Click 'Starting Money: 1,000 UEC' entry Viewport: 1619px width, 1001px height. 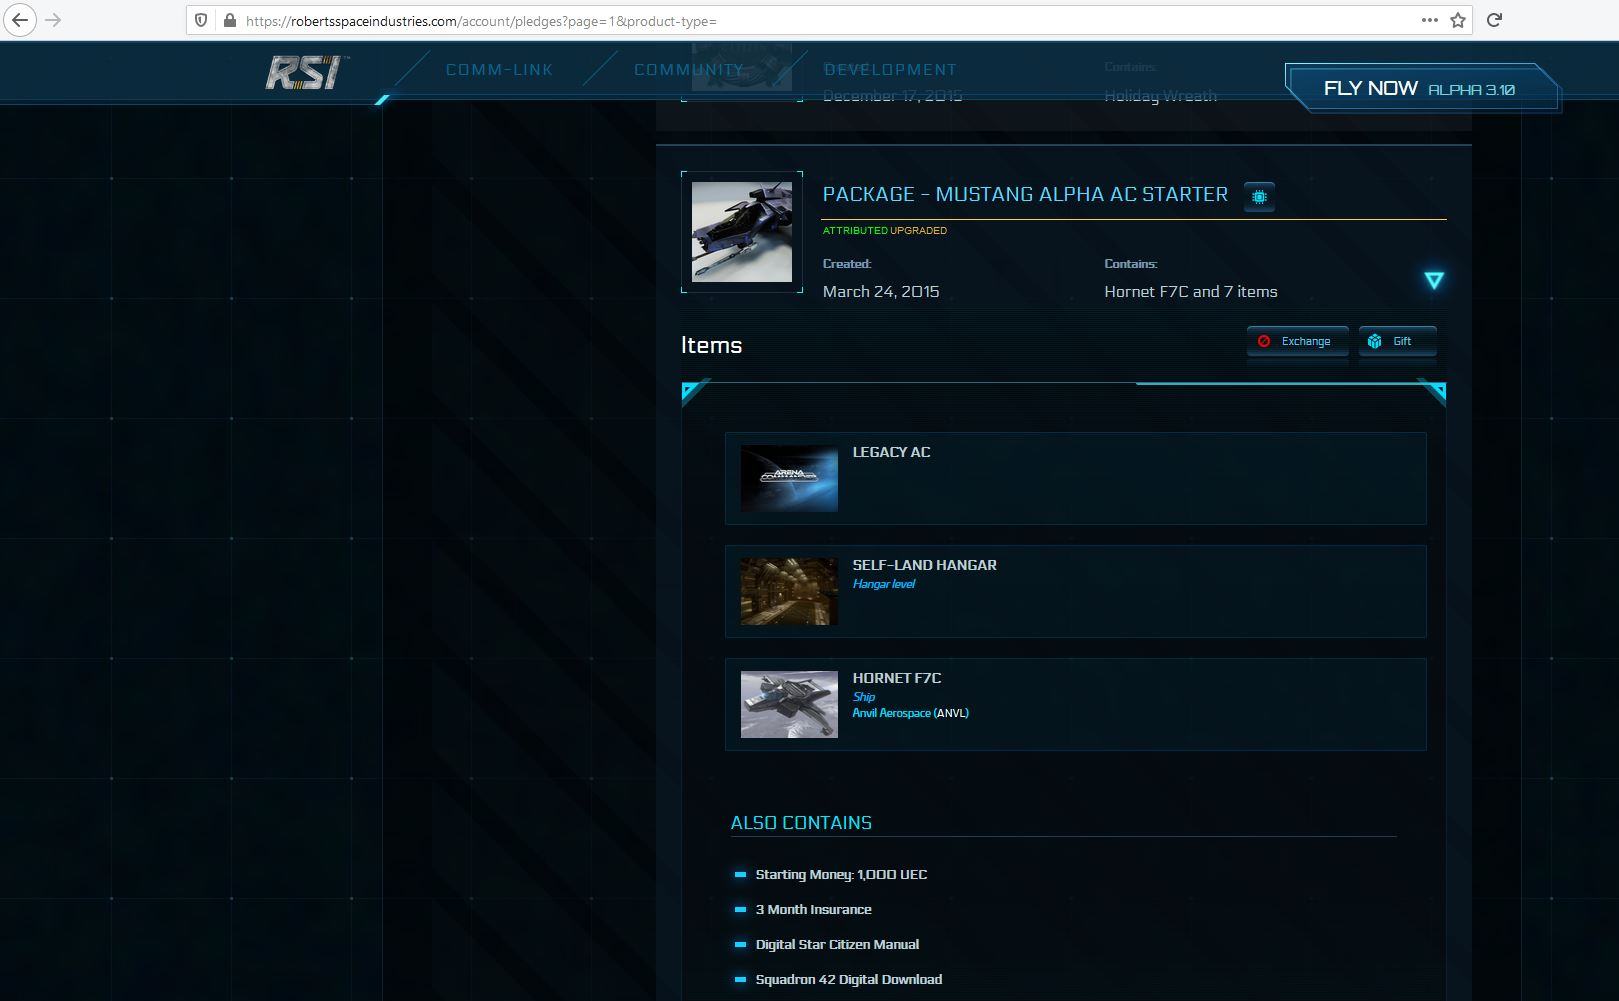click(841, 874)
